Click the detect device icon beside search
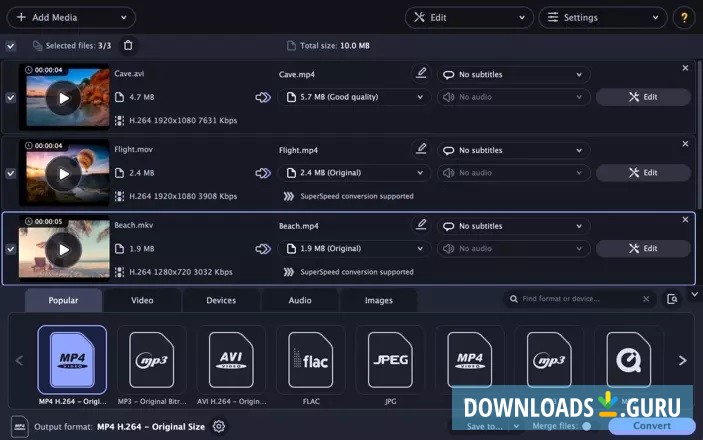Screen dimensions: 703x440 pos(672,299)
